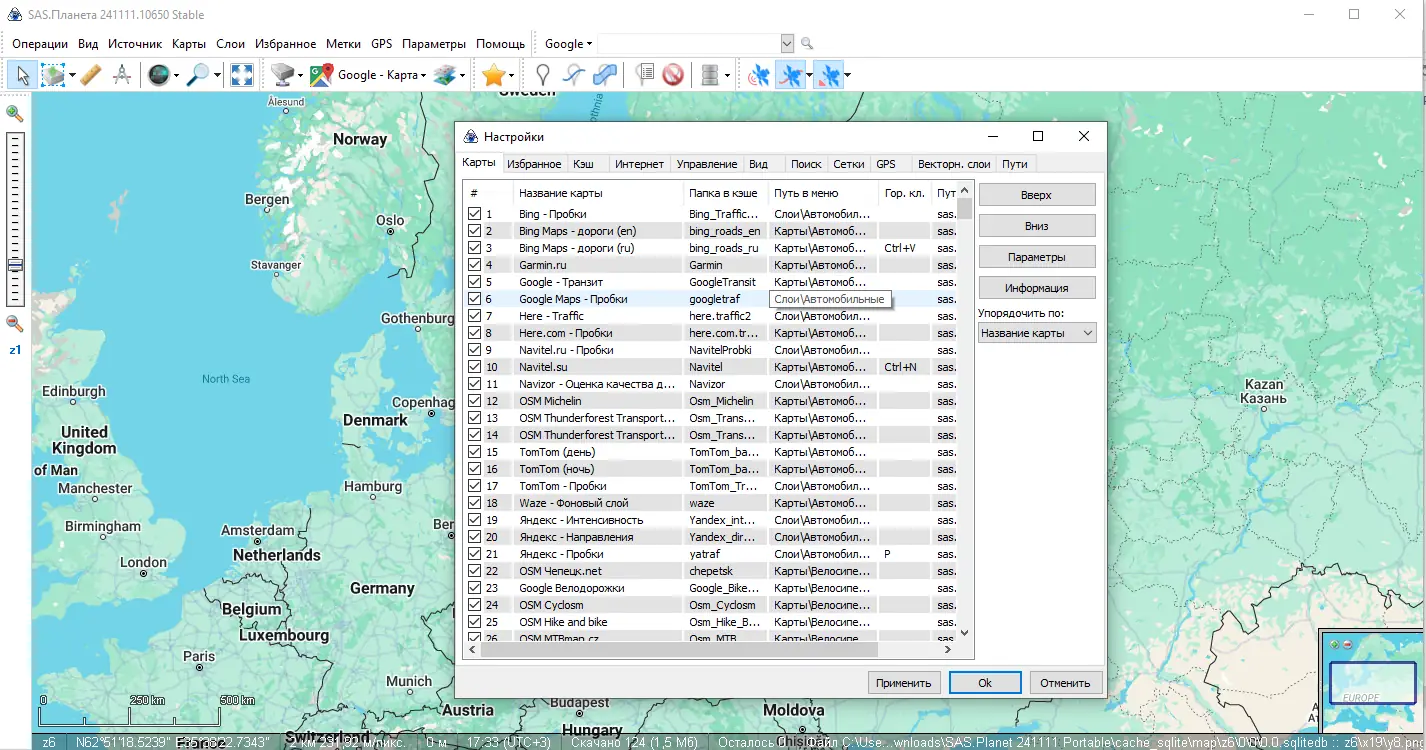Select the add placemark pin tool
The width and height of the screenshot is (1426, 750).
click(542, 74)
